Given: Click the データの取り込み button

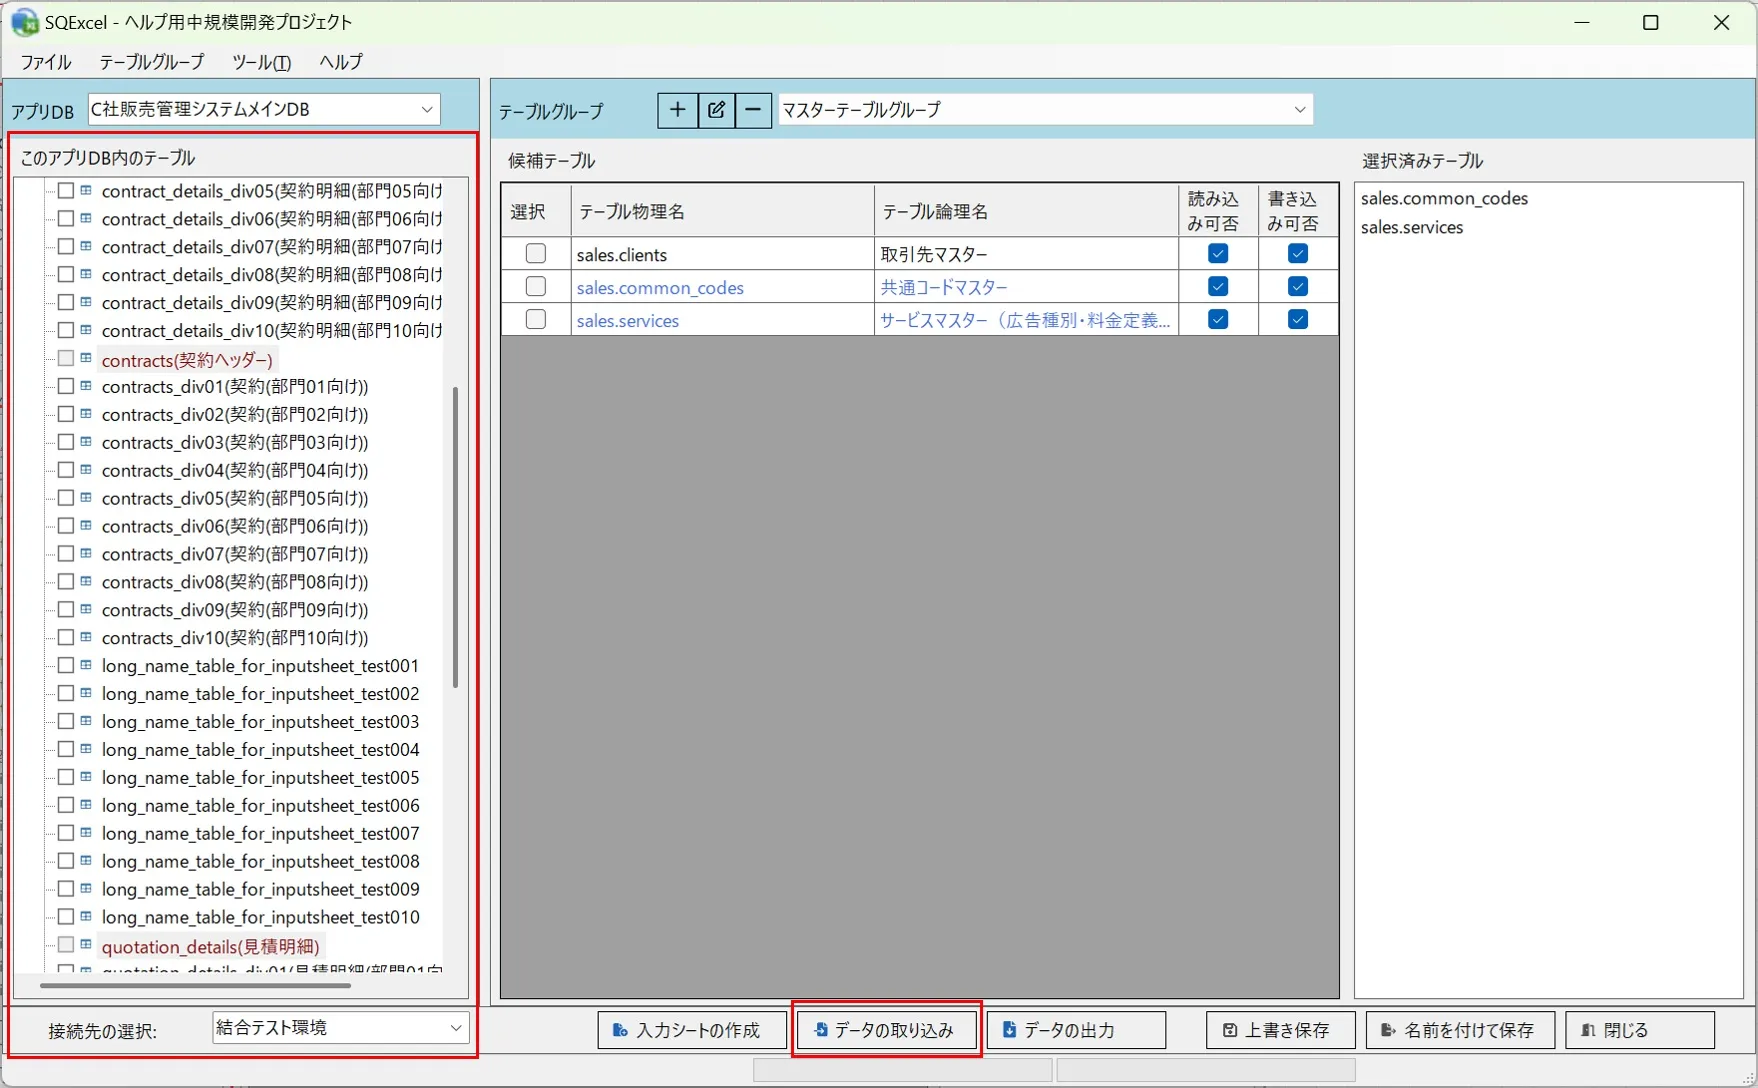Looking at the screenshot, I should pos(886,1030).
